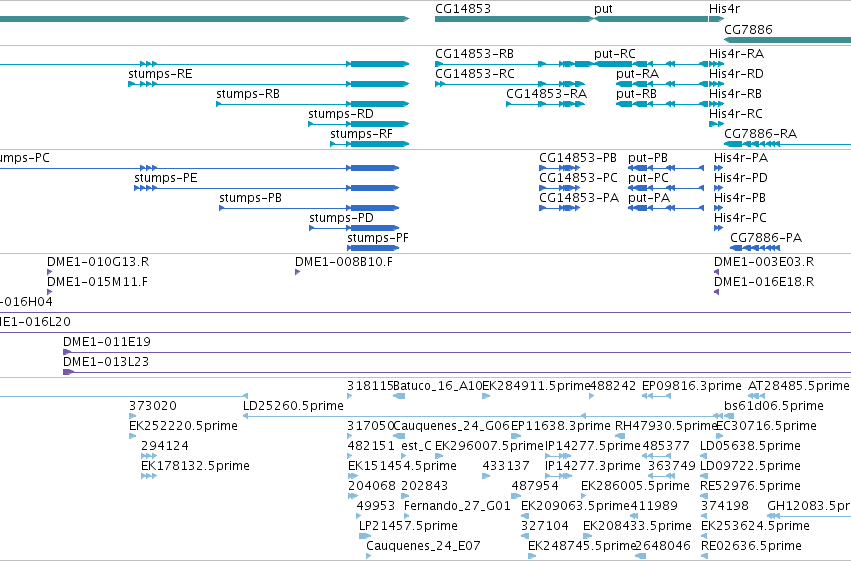
Task: Click put-RB transcript label
Action: coord(636,94)
